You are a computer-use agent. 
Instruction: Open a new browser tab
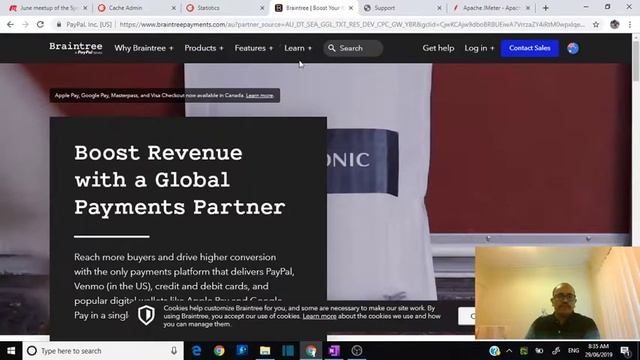point(545,8)
